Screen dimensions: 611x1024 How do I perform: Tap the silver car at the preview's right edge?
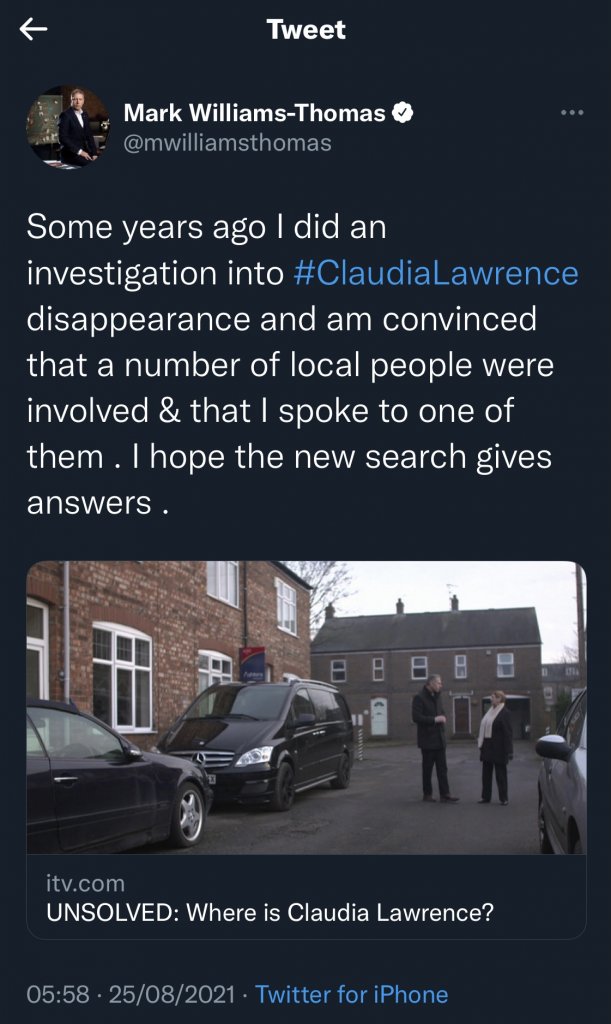[564, 768]
